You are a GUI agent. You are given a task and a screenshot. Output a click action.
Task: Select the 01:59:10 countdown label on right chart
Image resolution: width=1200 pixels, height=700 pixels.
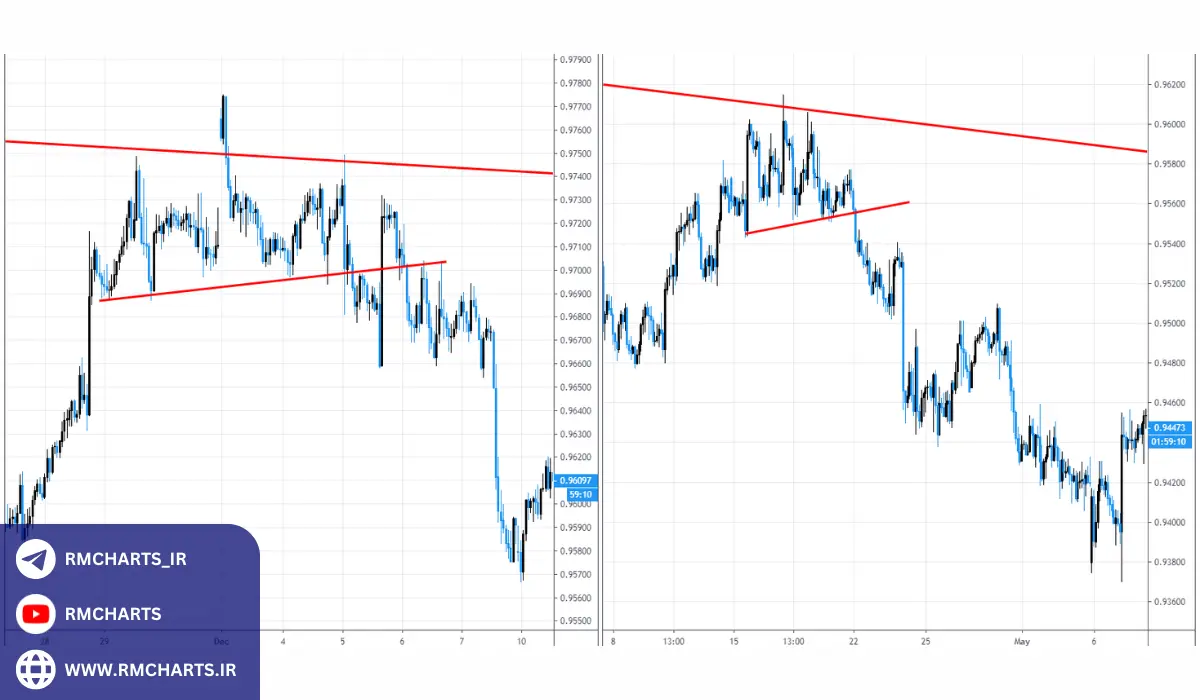click(x=1168, y=441)
